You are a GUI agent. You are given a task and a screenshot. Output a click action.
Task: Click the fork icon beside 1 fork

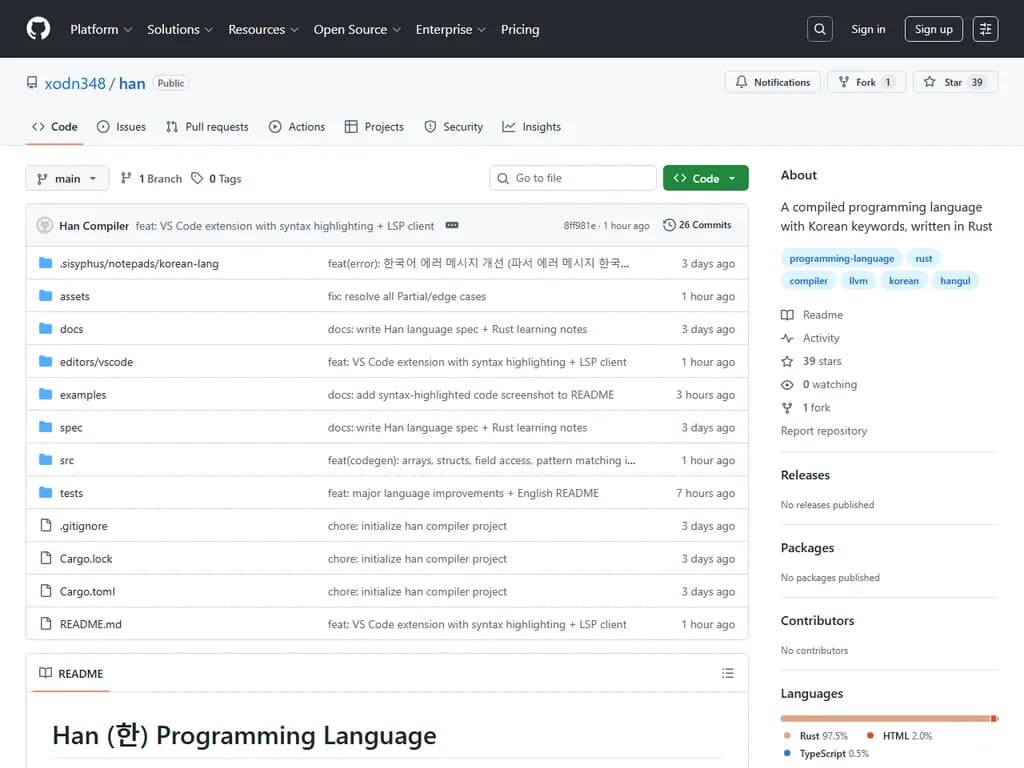point(786,407)
